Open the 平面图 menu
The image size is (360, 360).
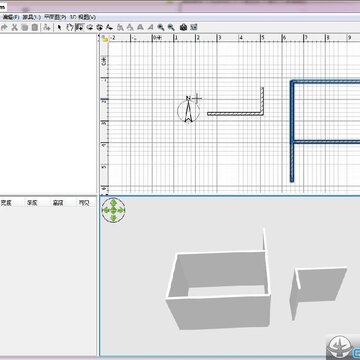(55, 17)
